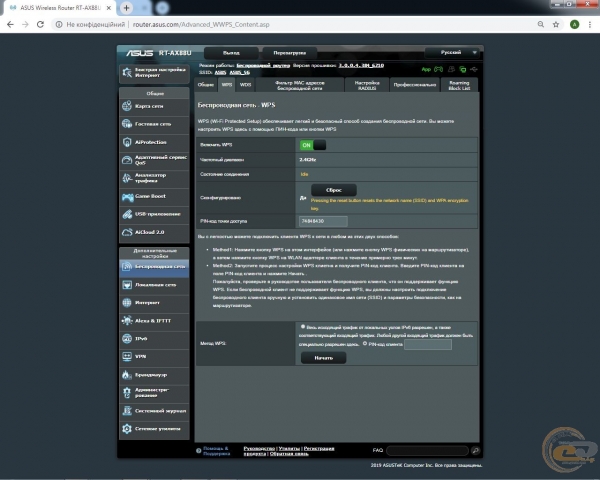Open the browser zoom magnifier icon

(541, 24)
